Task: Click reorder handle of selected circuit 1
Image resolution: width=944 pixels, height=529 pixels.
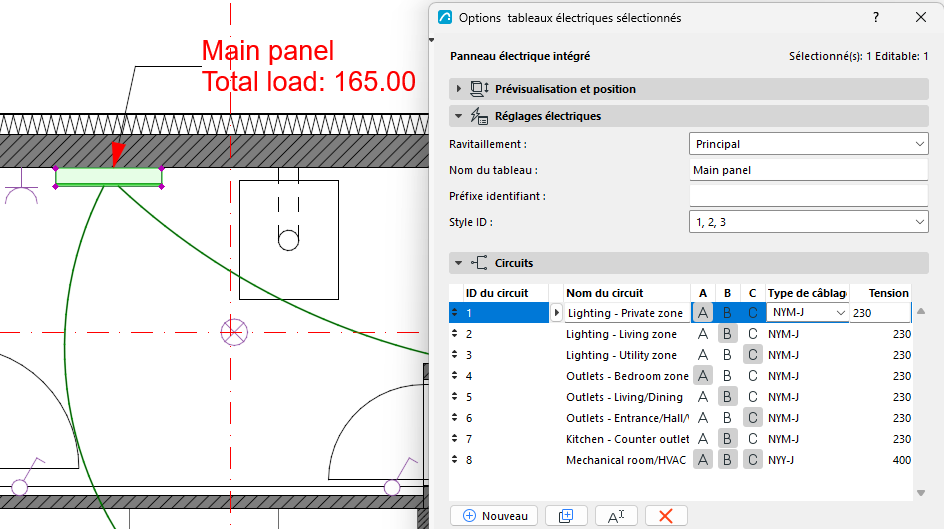Action: [455, 312]
